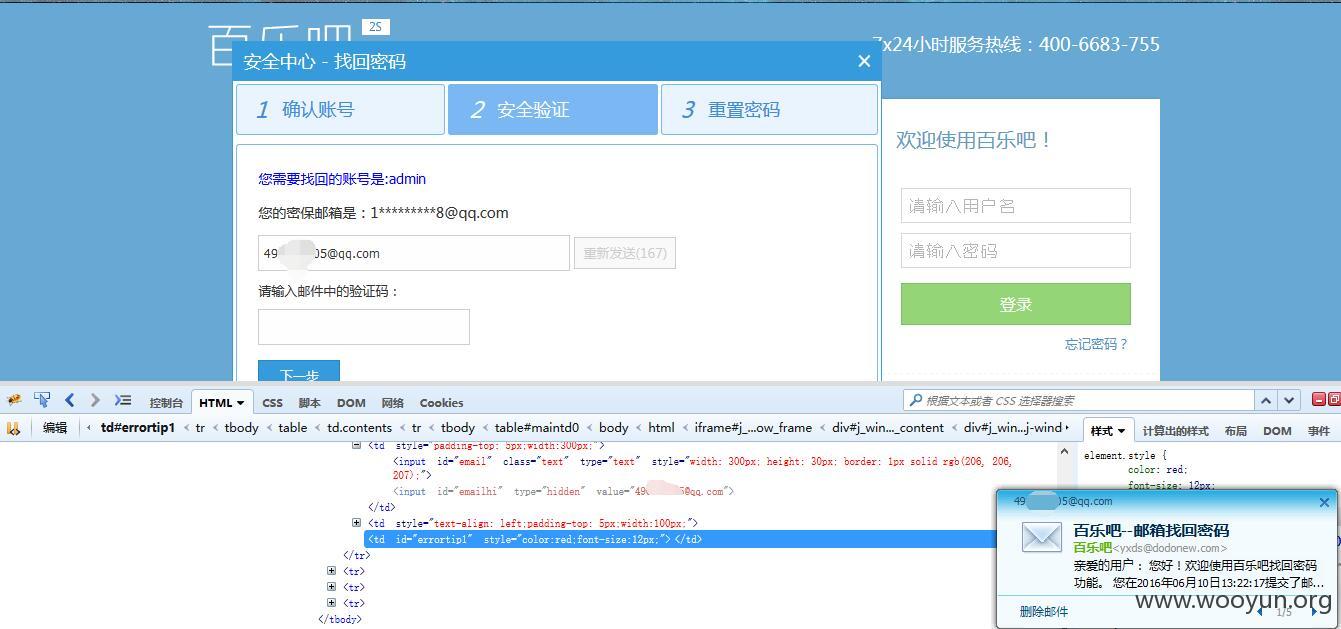Click the 下一步 next step button

(x=299, y=372)
